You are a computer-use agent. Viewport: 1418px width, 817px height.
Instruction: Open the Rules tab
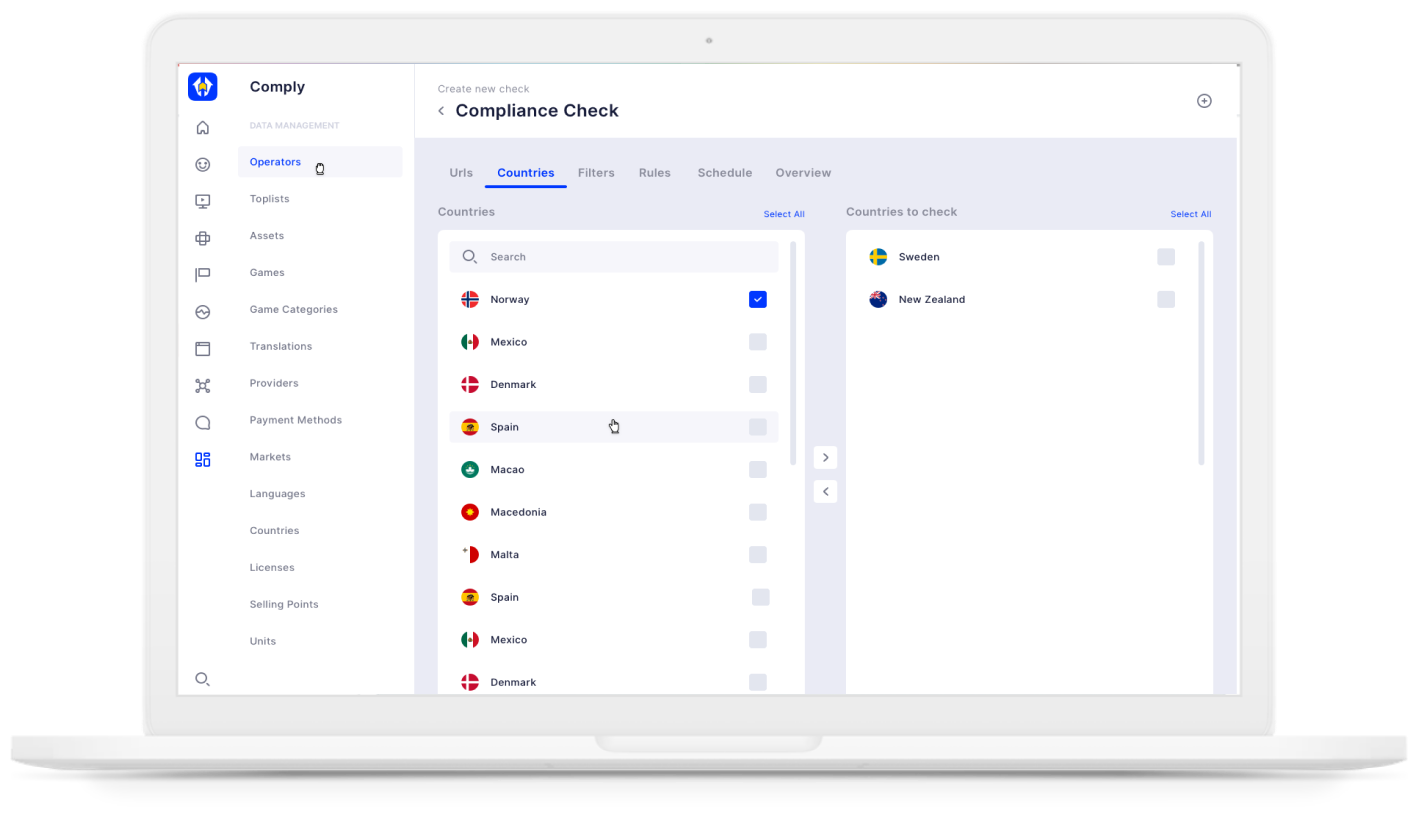pyautogui.click(x=655, y=173)
